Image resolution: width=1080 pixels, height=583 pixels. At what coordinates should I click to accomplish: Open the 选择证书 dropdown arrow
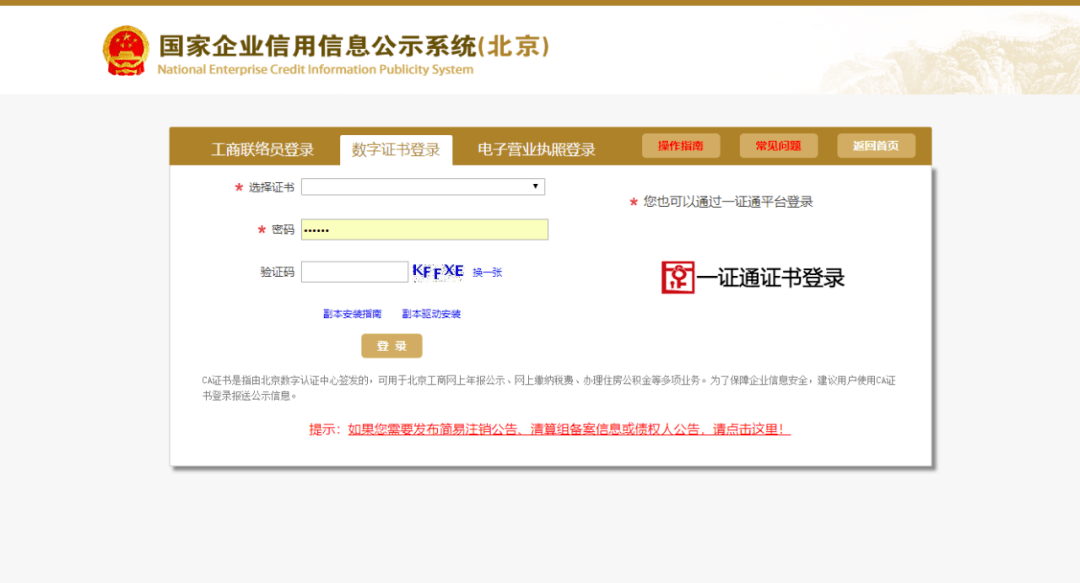coord(535,186)
